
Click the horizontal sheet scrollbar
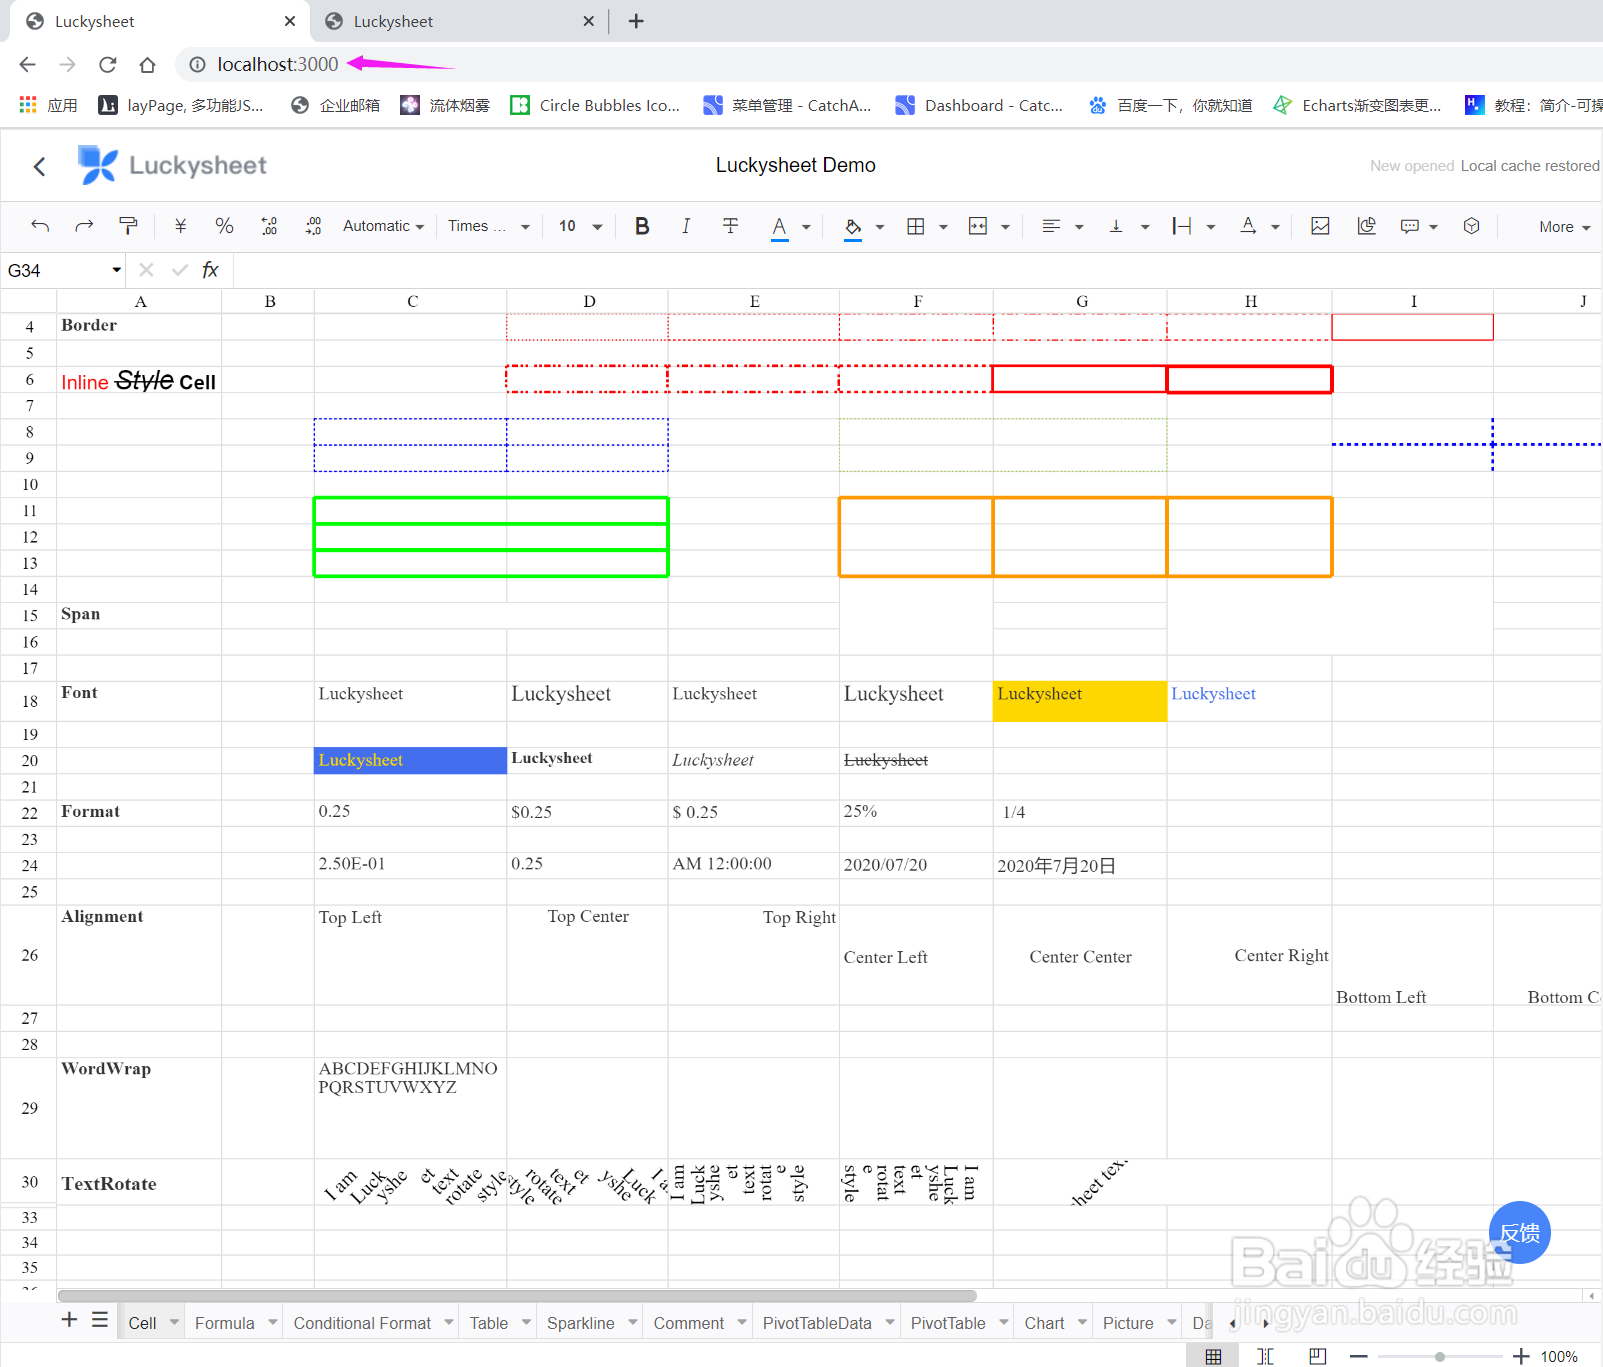(x=517, y=1295)
